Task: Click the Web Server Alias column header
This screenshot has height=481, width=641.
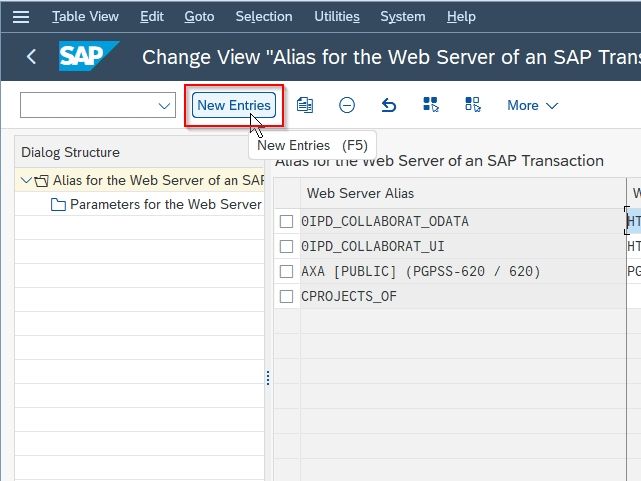Action: [x=462, y=193]
